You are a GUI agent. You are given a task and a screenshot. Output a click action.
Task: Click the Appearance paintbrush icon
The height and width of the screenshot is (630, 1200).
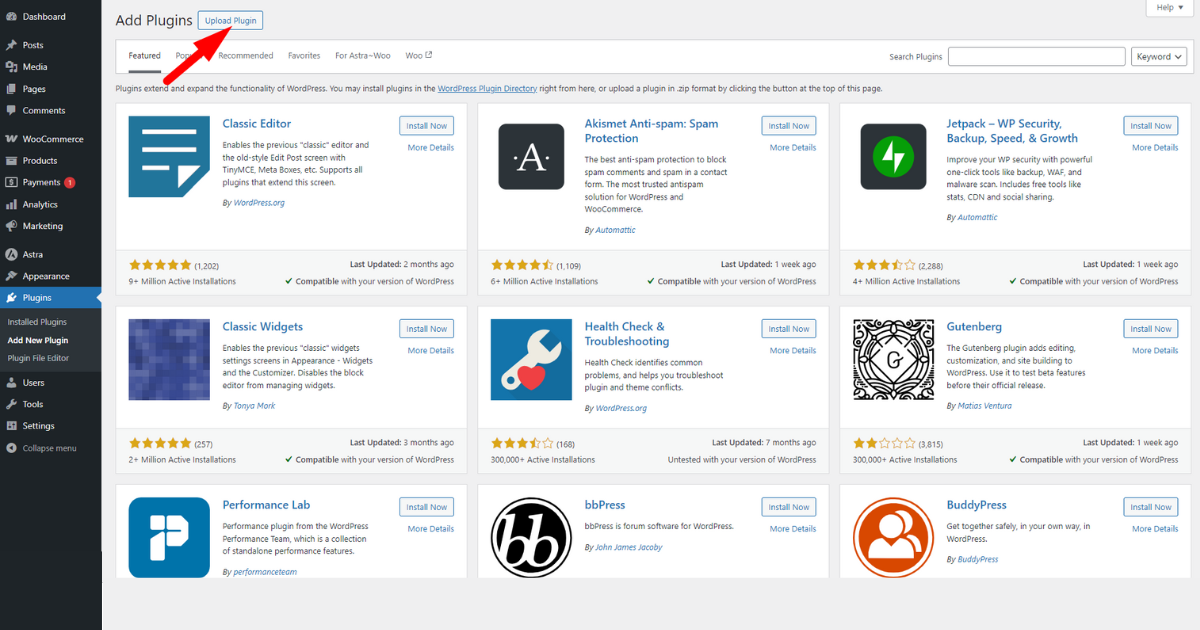click(x=10, y=276)
